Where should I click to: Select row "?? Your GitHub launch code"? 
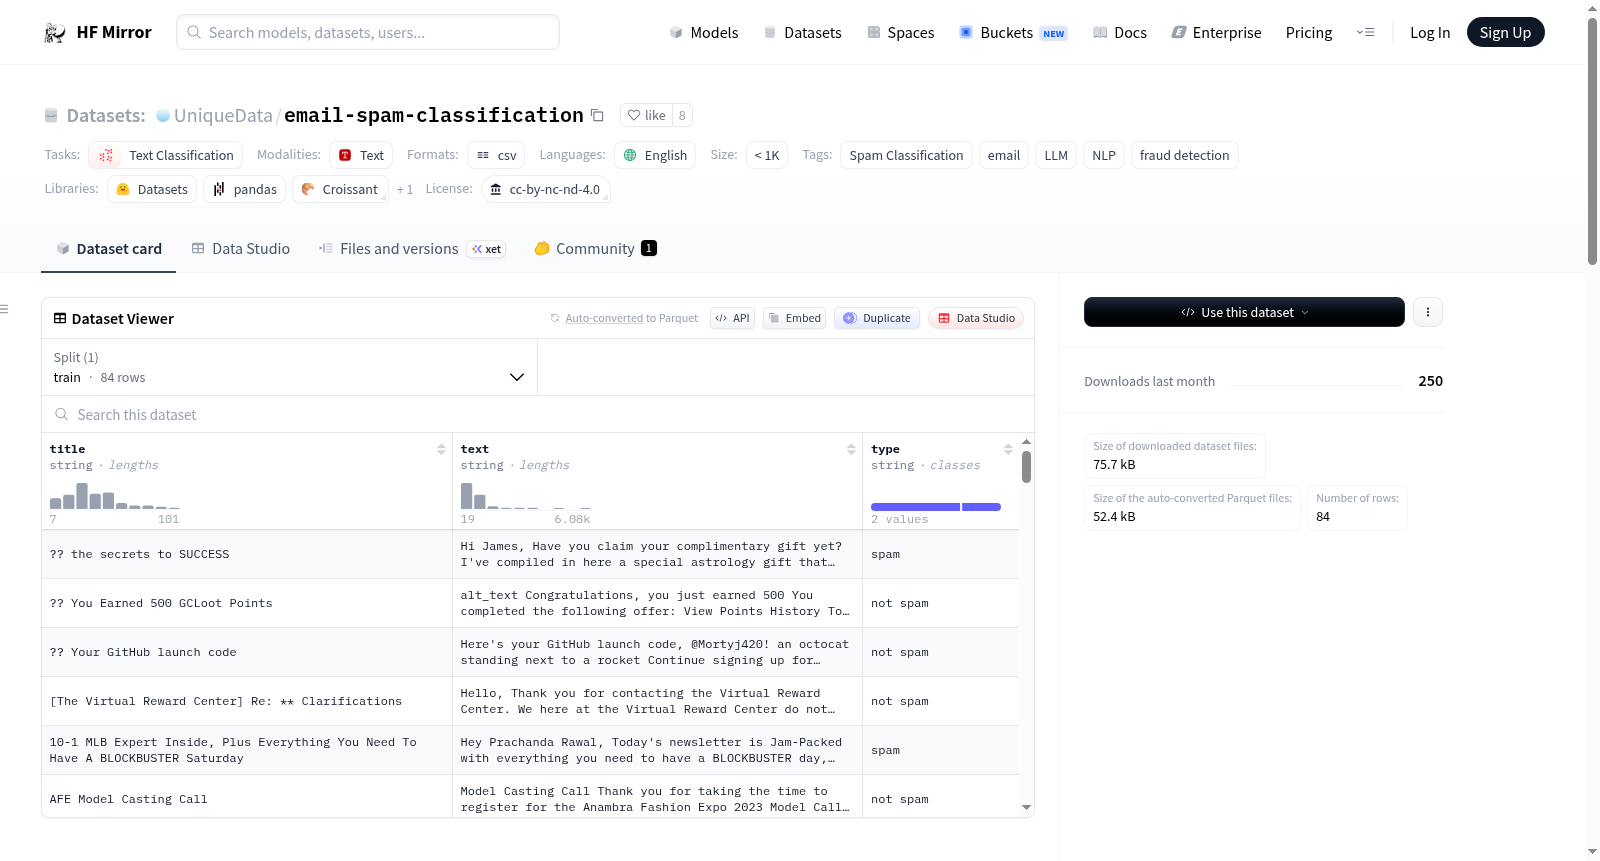pos(530,652)
